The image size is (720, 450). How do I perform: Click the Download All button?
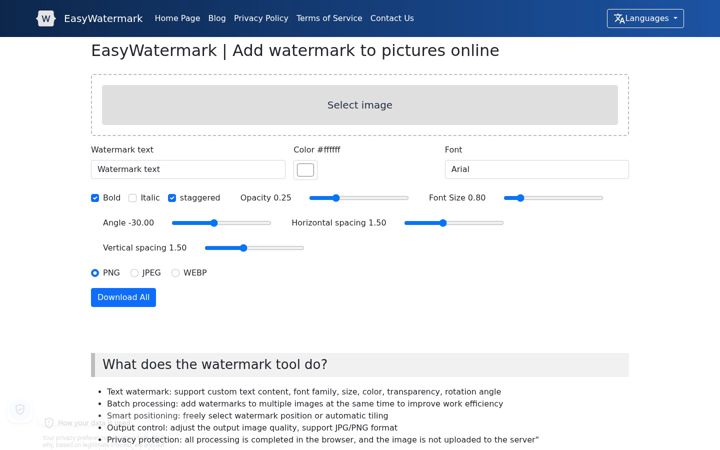point(124,298)
